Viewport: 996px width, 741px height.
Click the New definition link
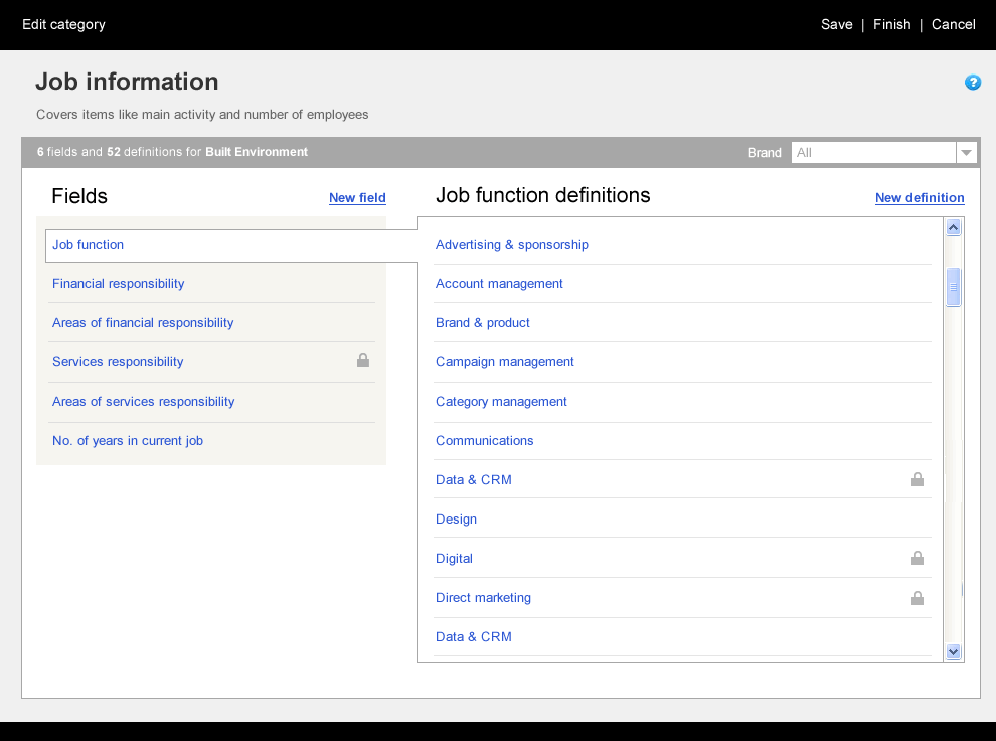[919, 198]
